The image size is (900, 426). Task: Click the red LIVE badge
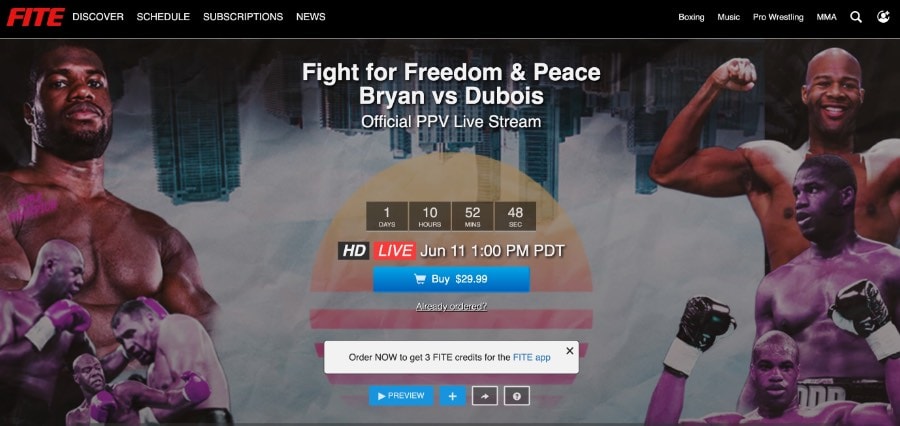click(395, 250)
